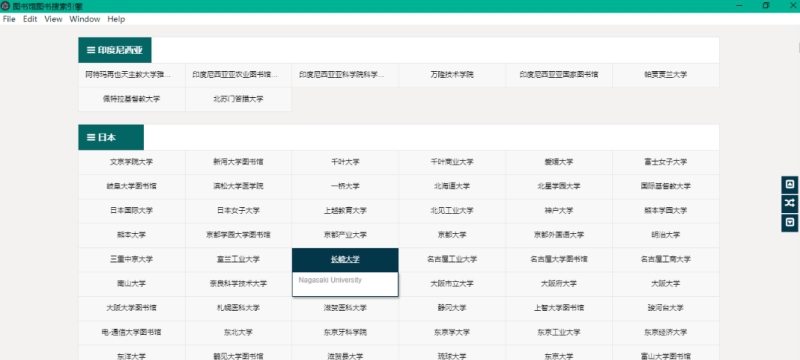Open 北海道大学
This screenshot has width=800, height=360.
tap(452, 187)
